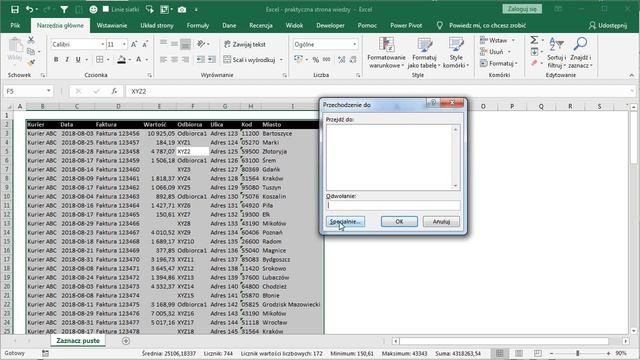
Task: Increase font size with larger A icon
Action: click(x=134, y=44)
